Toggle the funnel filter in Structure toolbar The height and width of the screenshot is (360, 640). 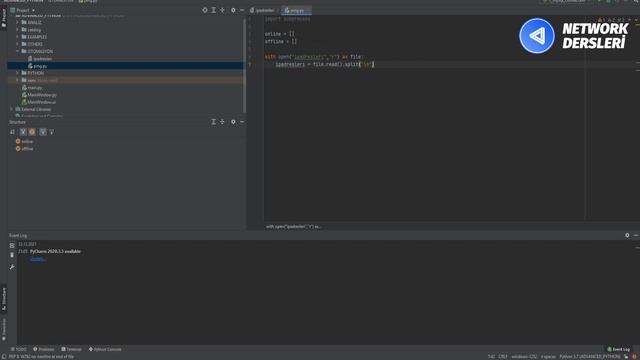point(51,132)
